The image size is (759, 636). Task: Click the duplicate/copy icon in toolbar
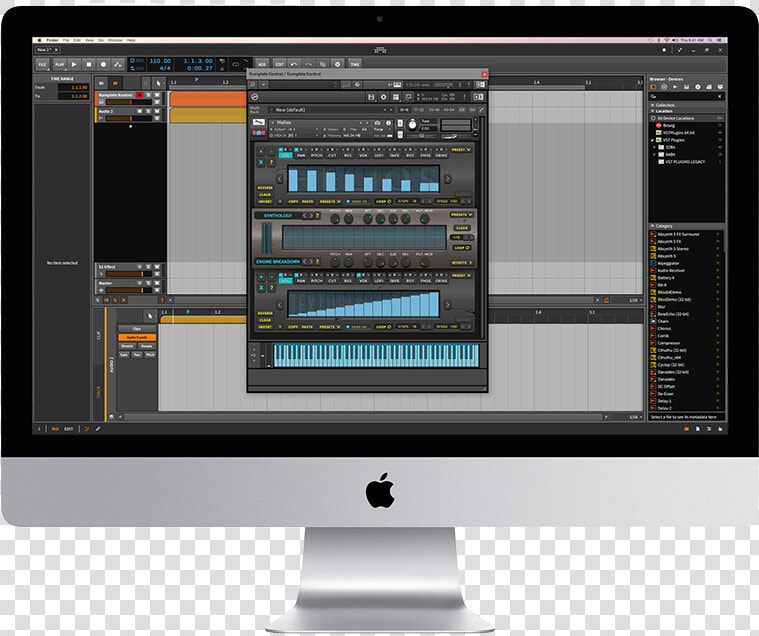pyautogui.click(x=323, y=64)
